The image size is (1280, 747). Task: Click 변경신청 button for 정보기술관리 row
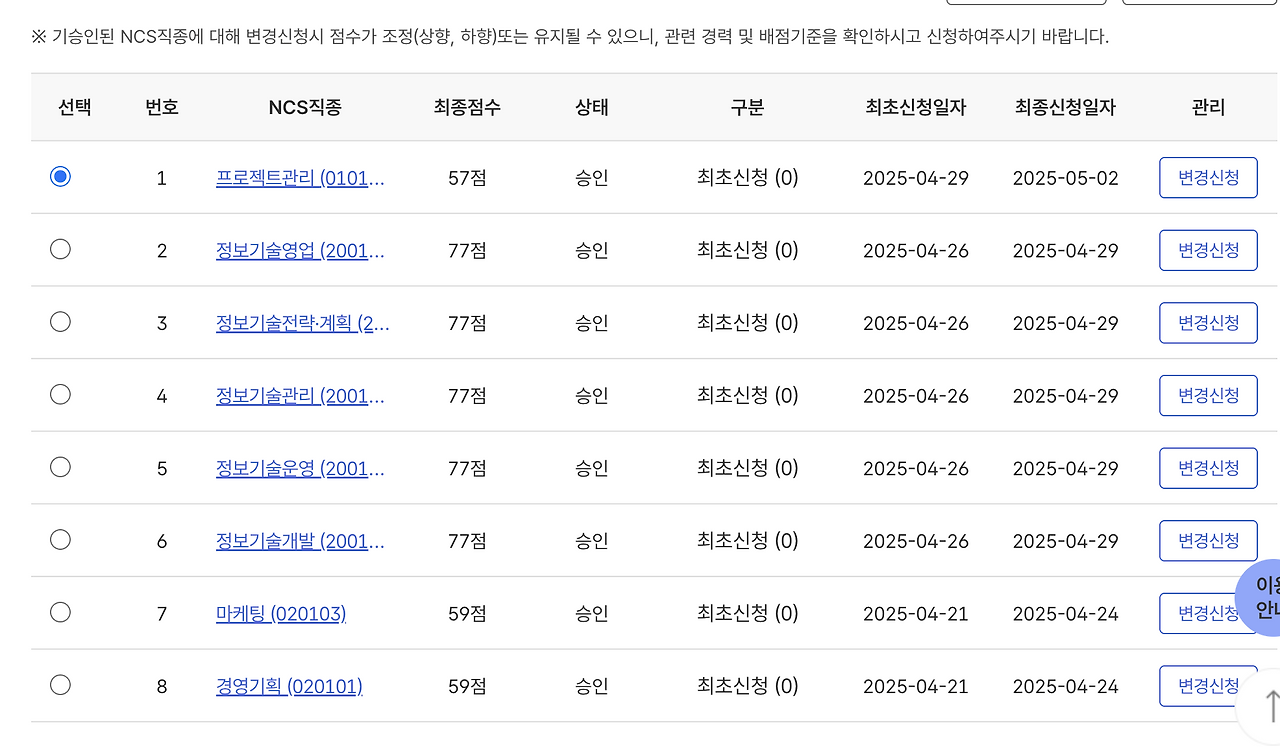pos(1208,395)
